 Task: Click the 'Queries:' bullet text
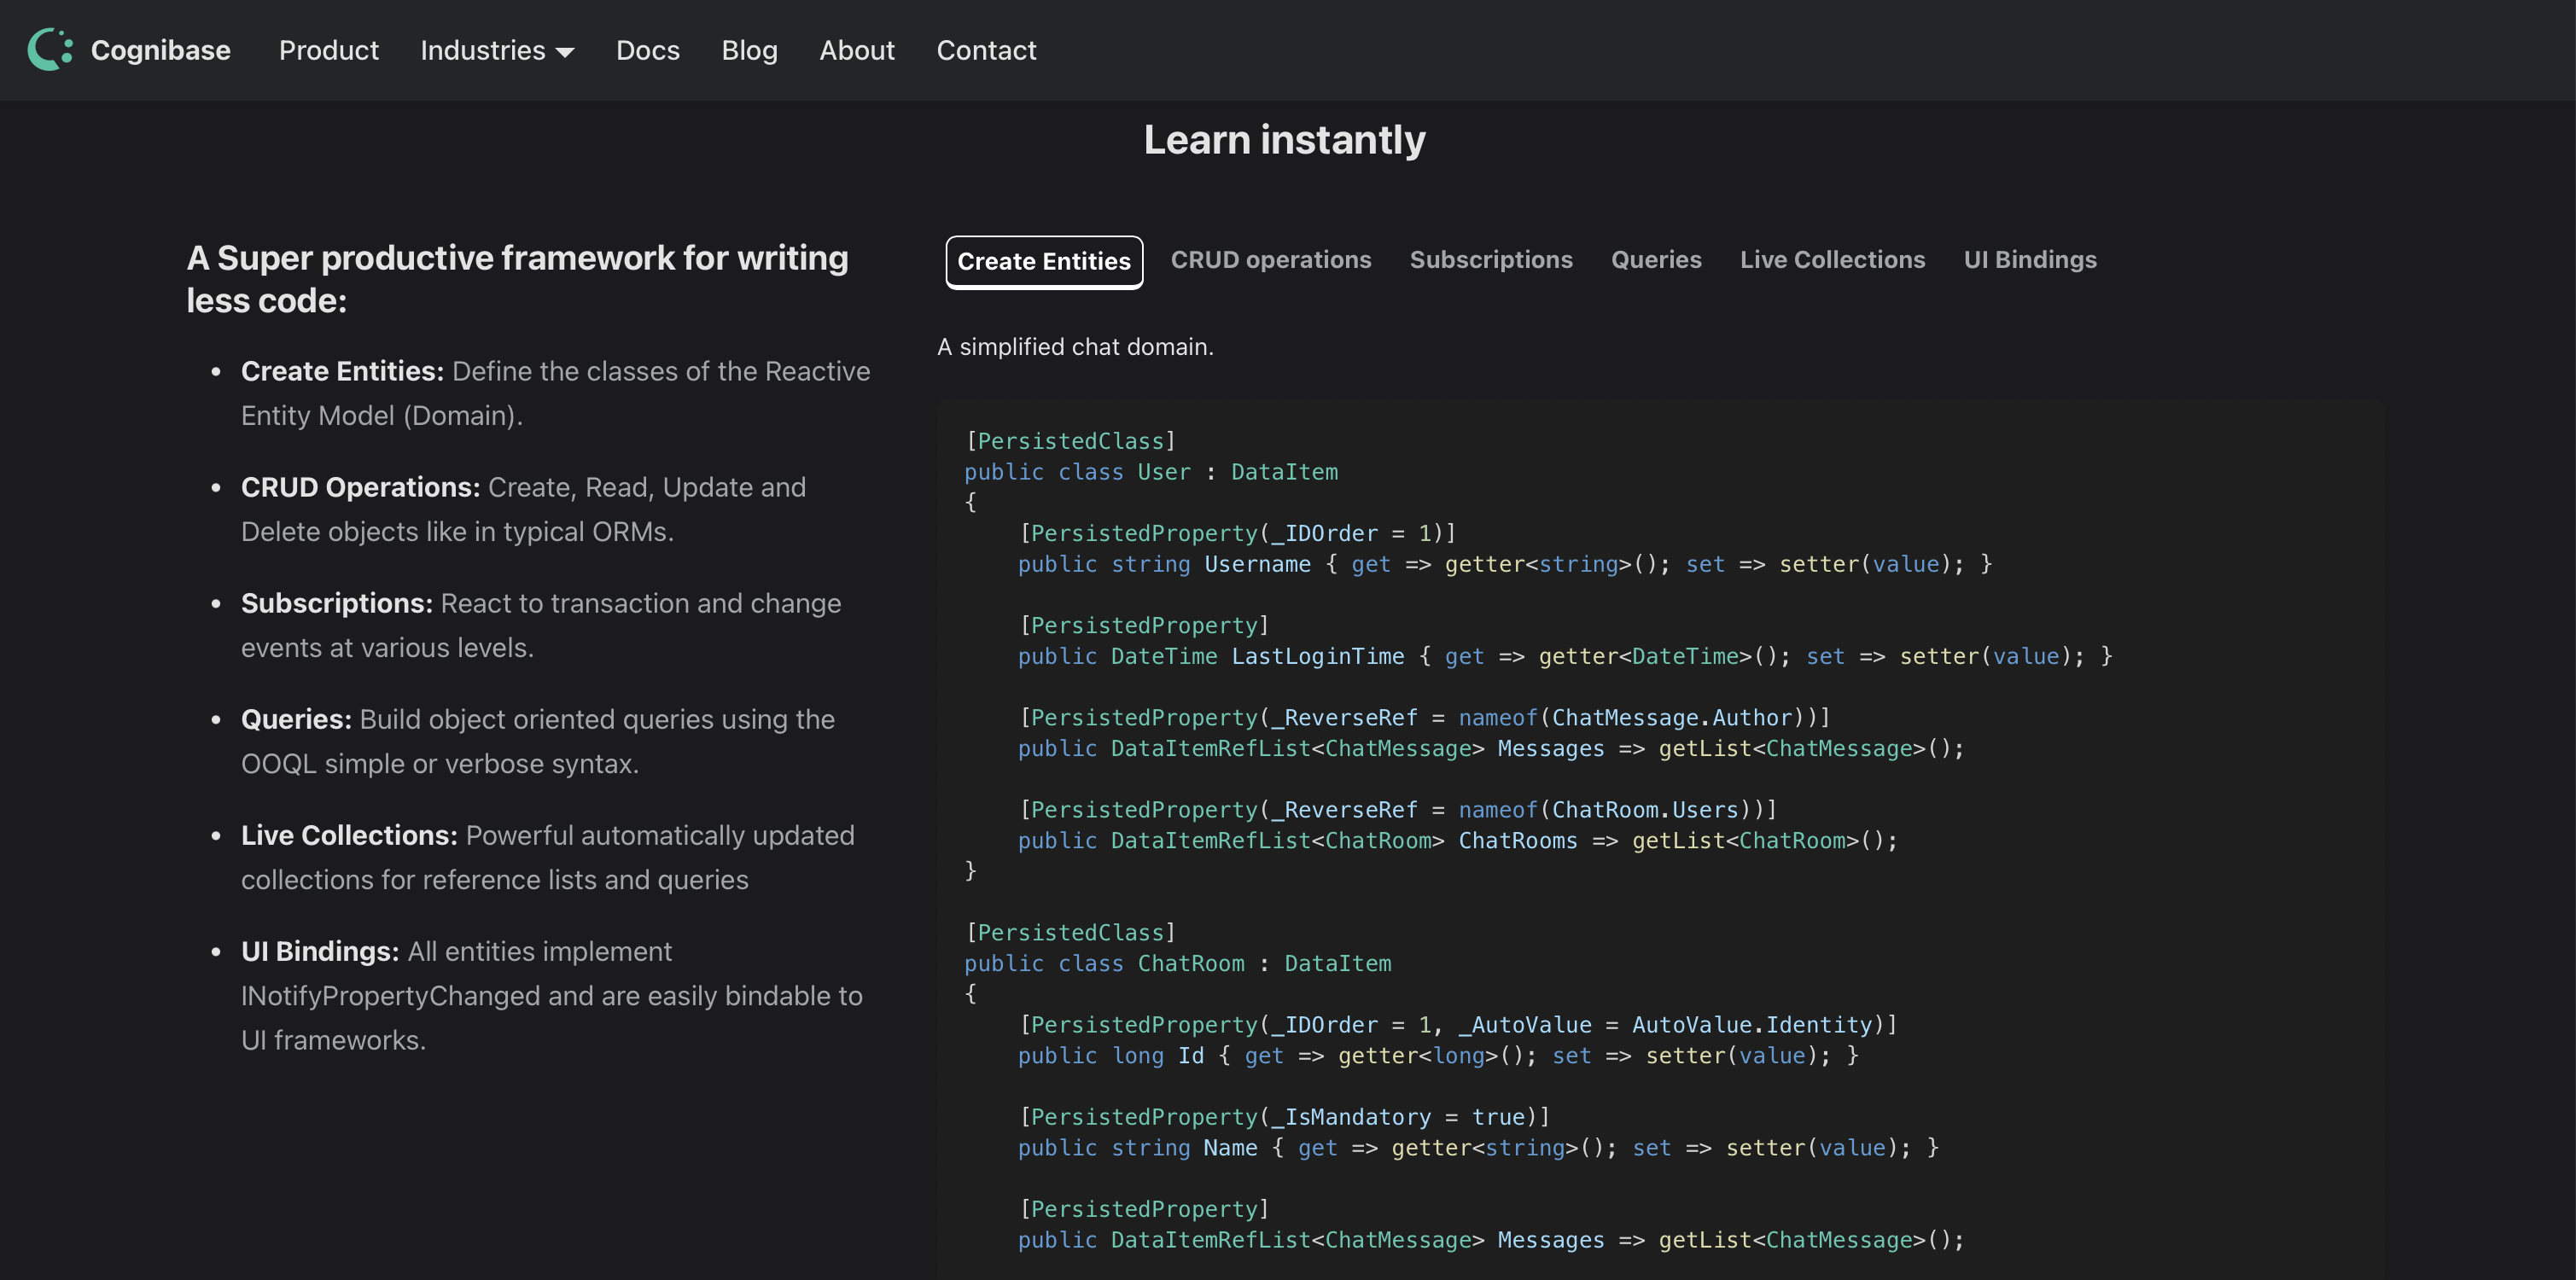(x=296, y=719)
